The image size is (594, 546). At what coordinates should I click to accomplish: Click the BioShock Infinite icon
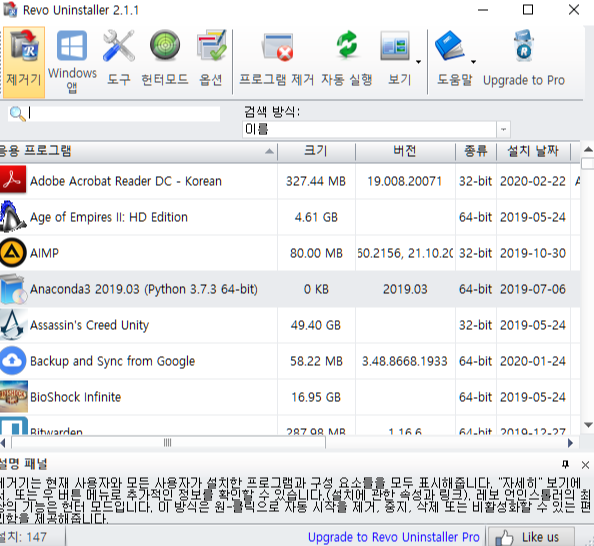pos(14,396)
